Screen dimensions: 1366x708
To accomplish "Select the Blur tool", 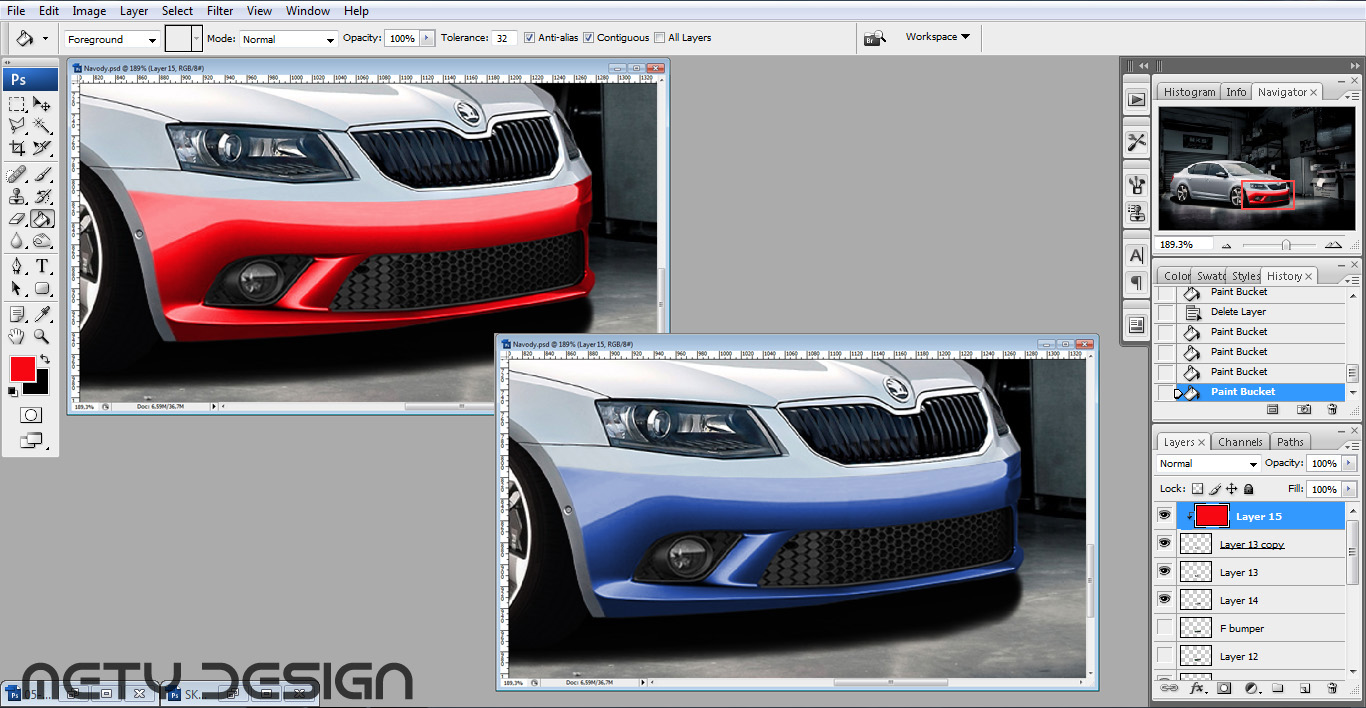I will 17,241.
